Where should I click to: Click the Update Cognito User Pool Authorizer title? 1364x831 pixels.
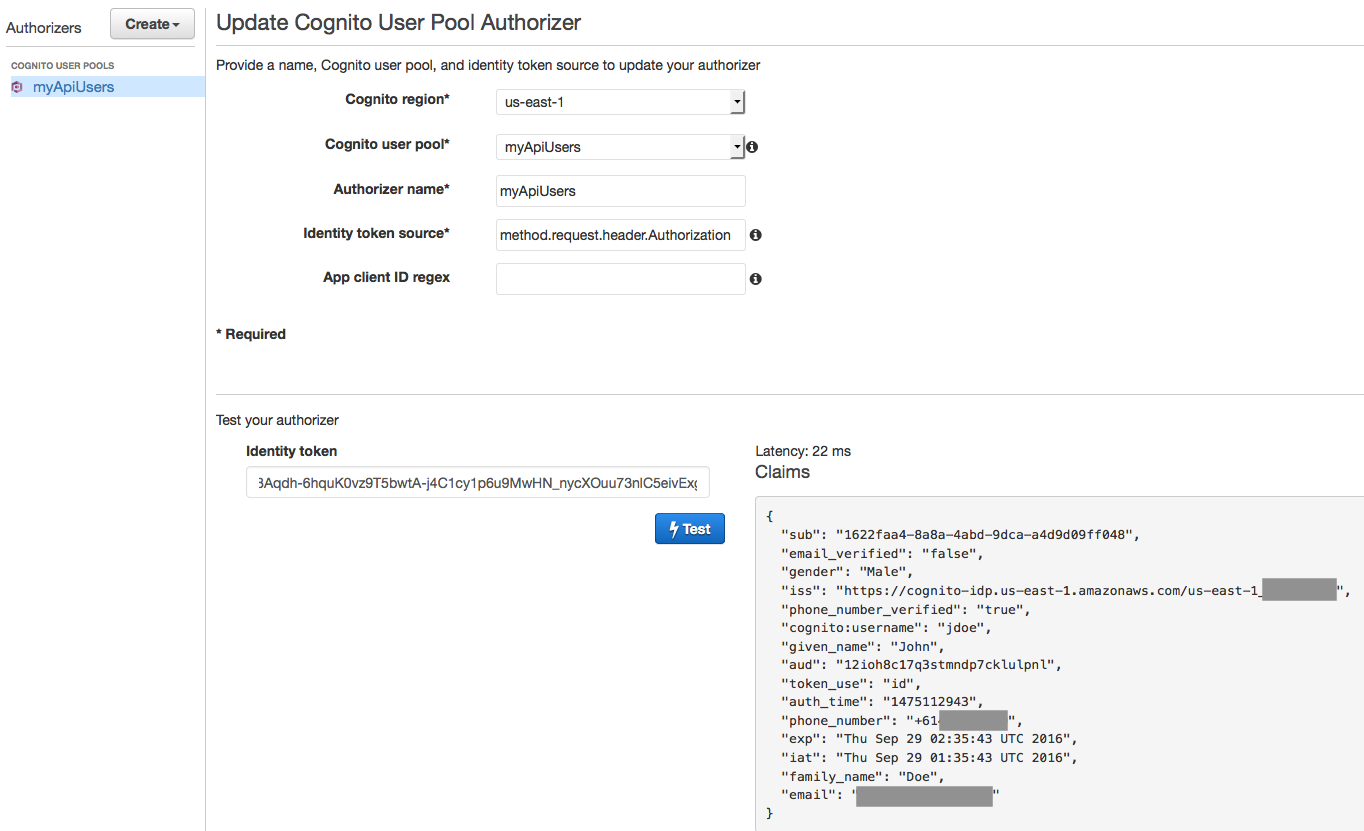tap(398, 22)
